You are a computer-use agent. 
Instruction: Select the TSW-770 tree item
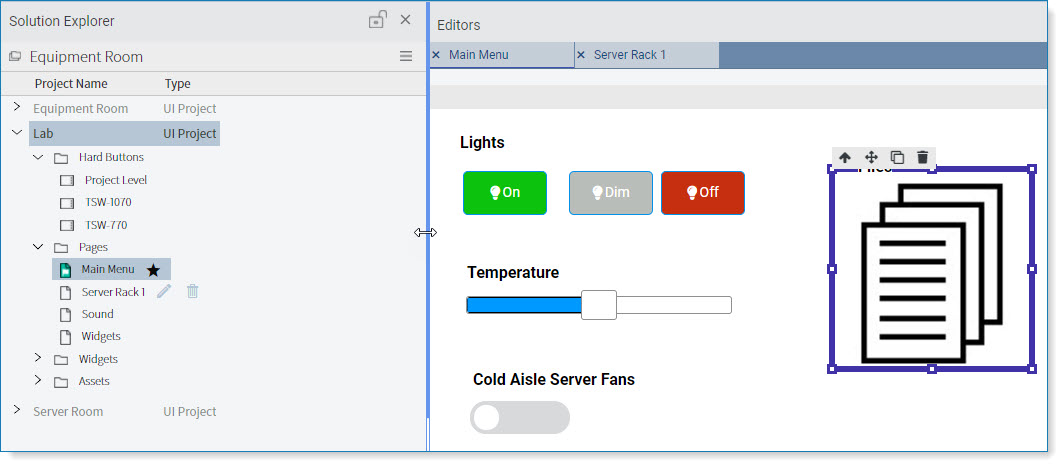(x=106, y=225)
